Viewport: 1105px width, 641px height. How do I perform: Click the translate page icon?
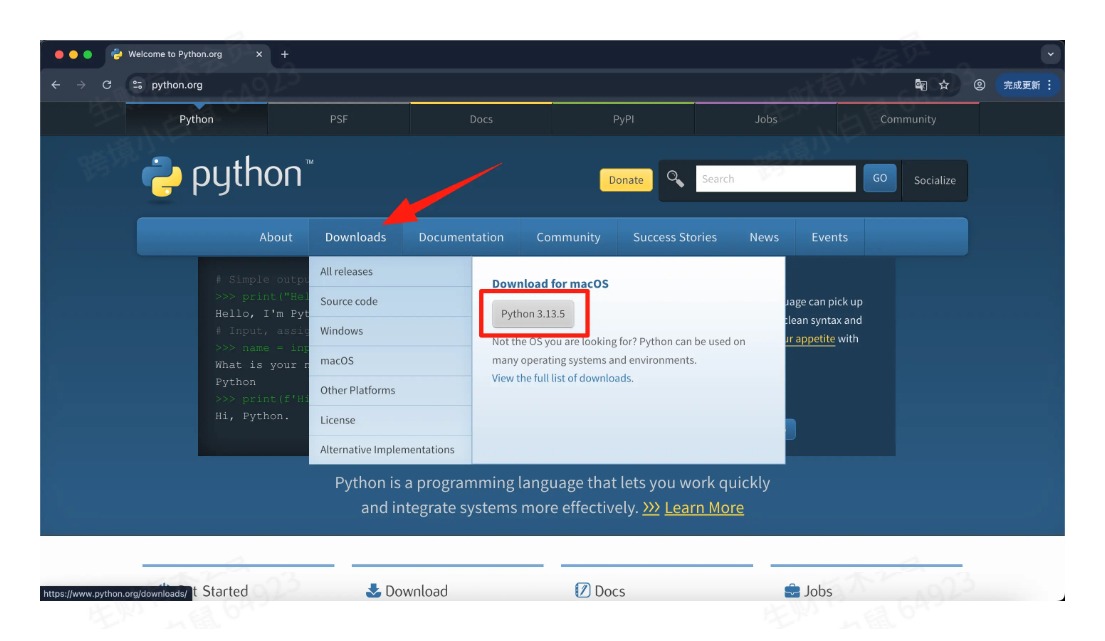click(920, 85)
